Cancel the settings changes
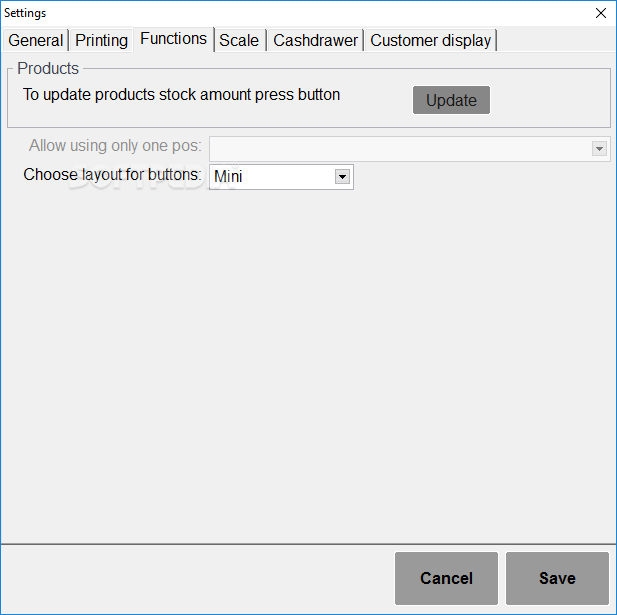The image size is (617, 615). coord(446,578)
